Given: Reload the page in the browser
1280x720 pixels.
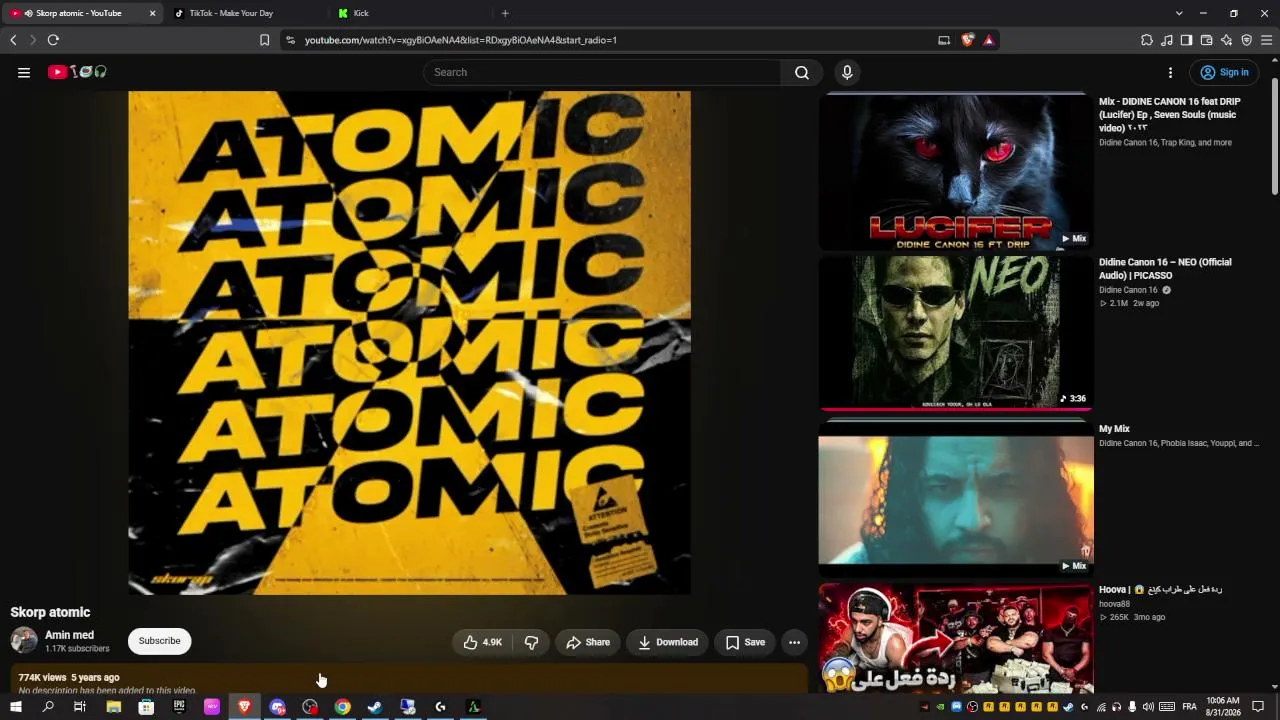Looking at the screenshot, I should coord(53,40).
